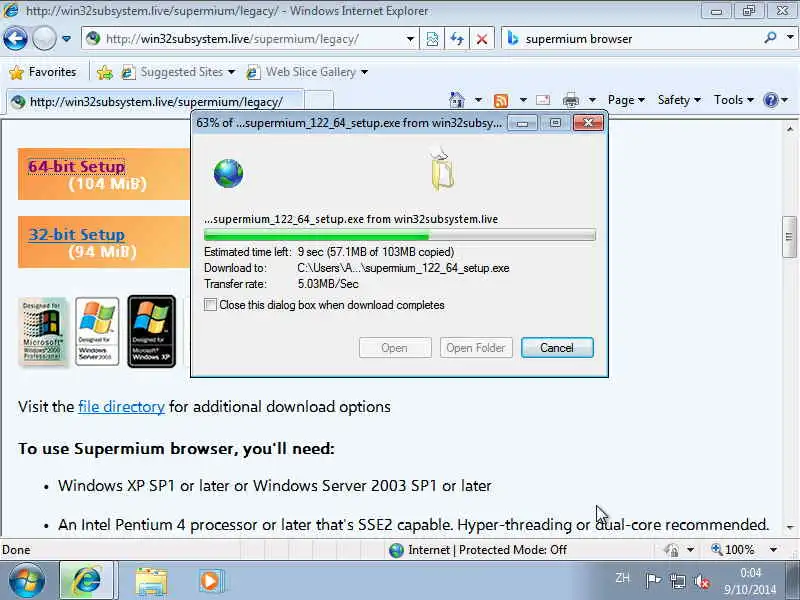Check Close this dialog box when download completes

pyautogui.click(x=210, y=305)
